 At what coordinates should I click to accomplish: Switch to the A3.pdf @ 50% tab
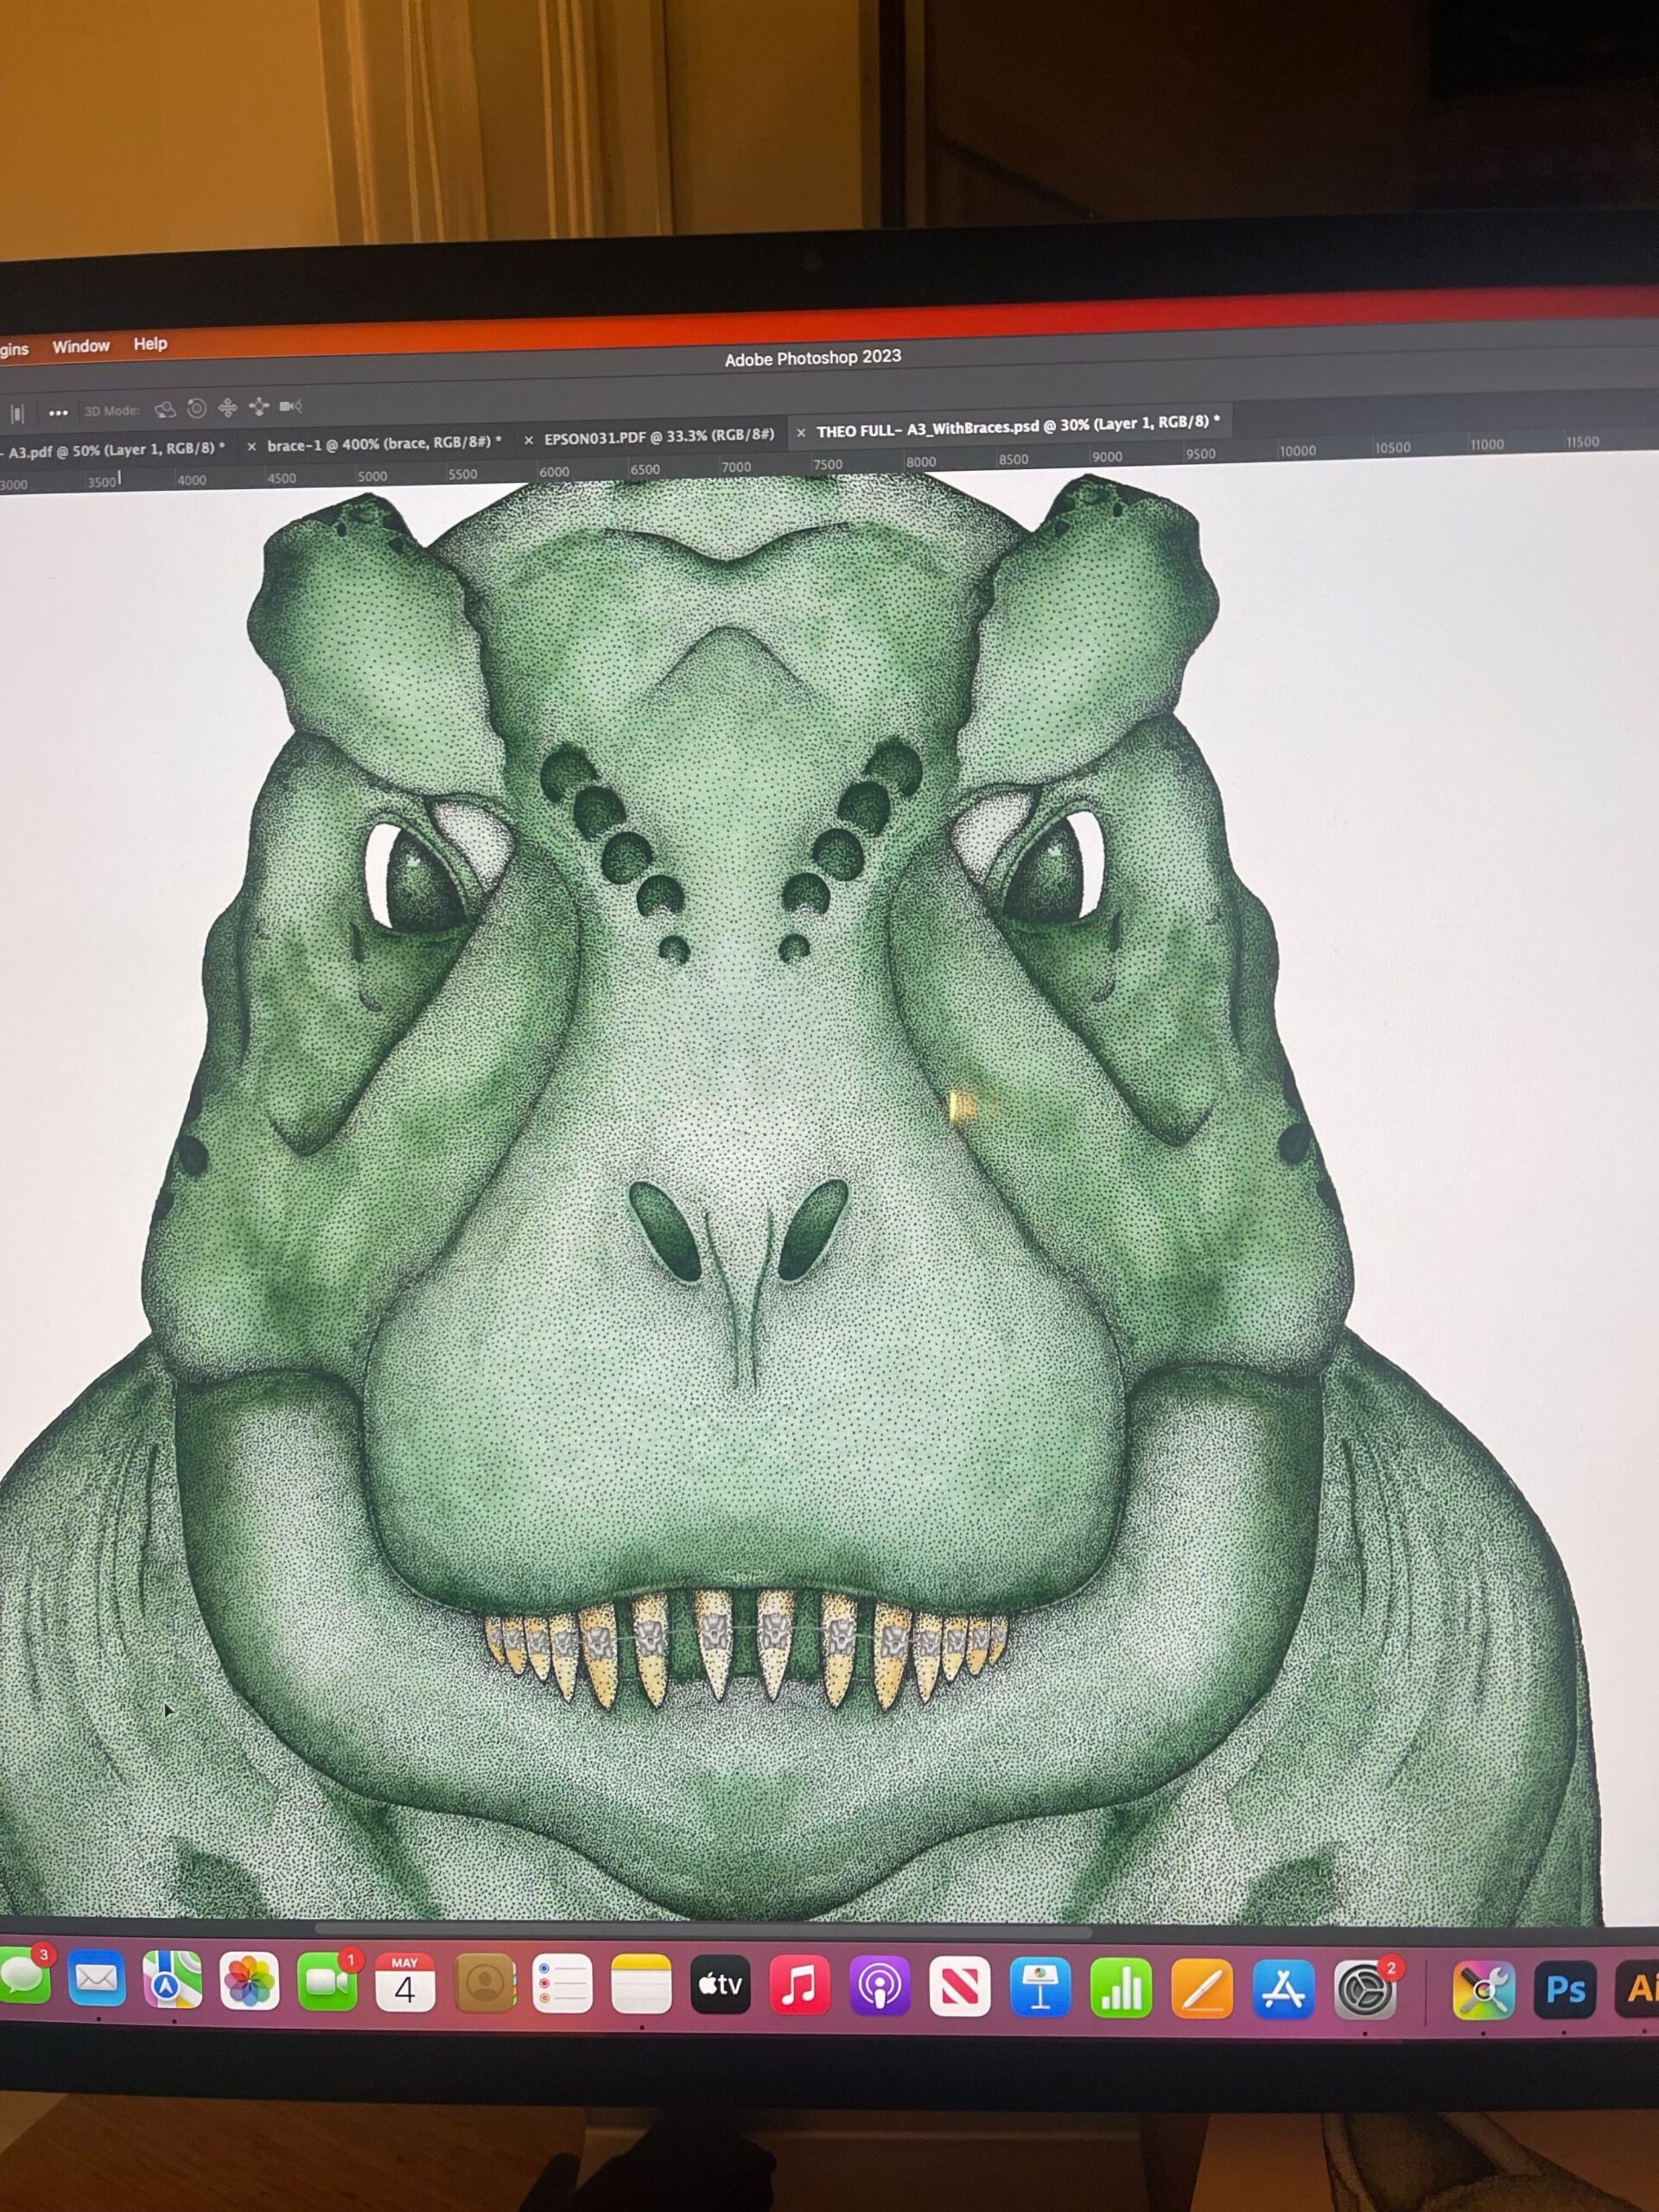click(115, 450)
